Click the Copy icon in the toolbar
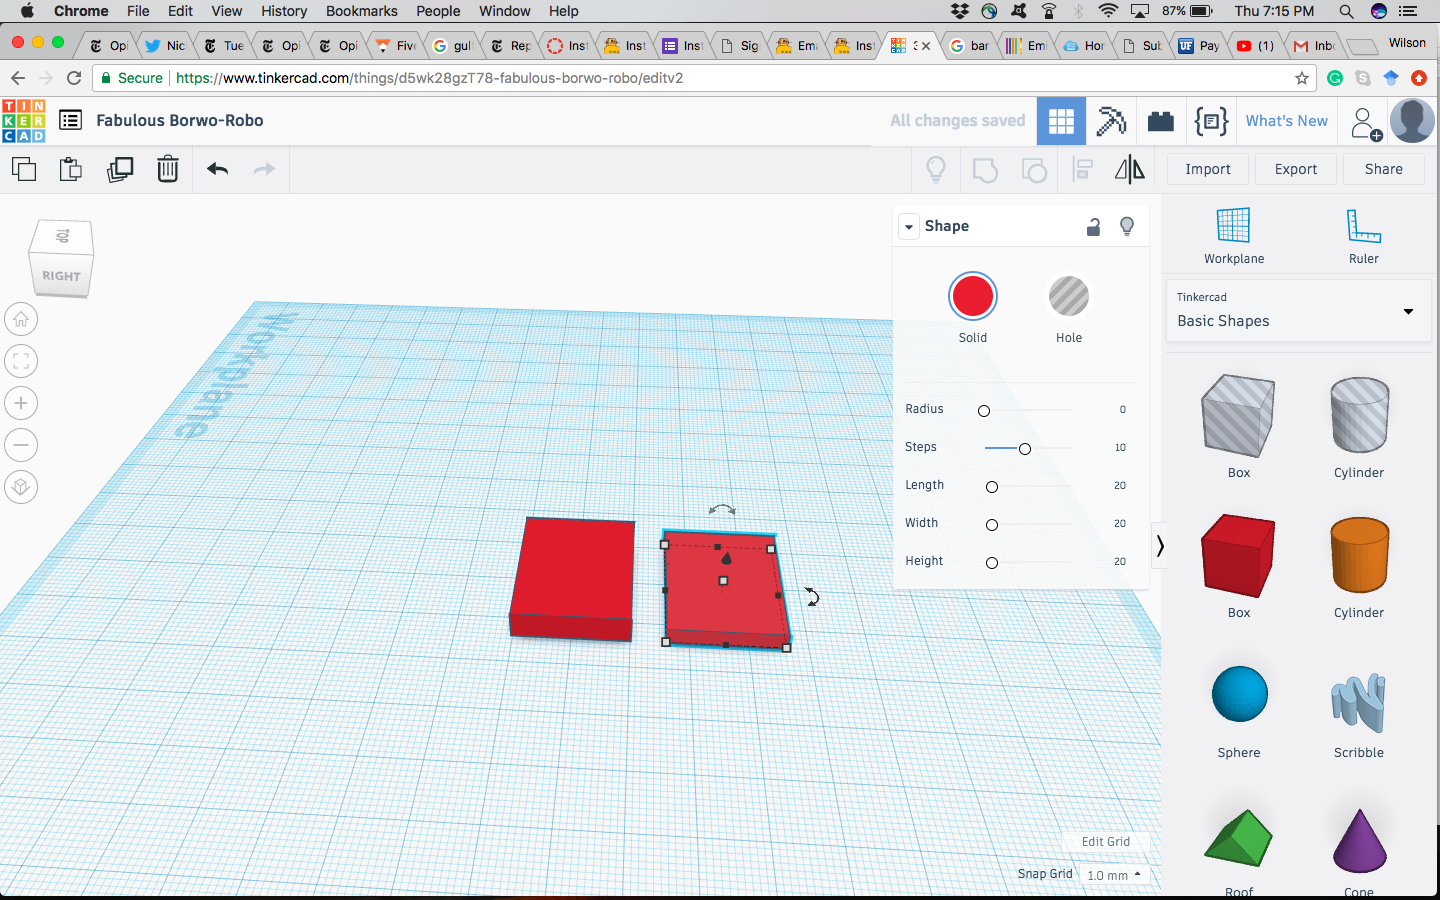The width and height of the screenshot is (1440, 900). tap(24, 169)
